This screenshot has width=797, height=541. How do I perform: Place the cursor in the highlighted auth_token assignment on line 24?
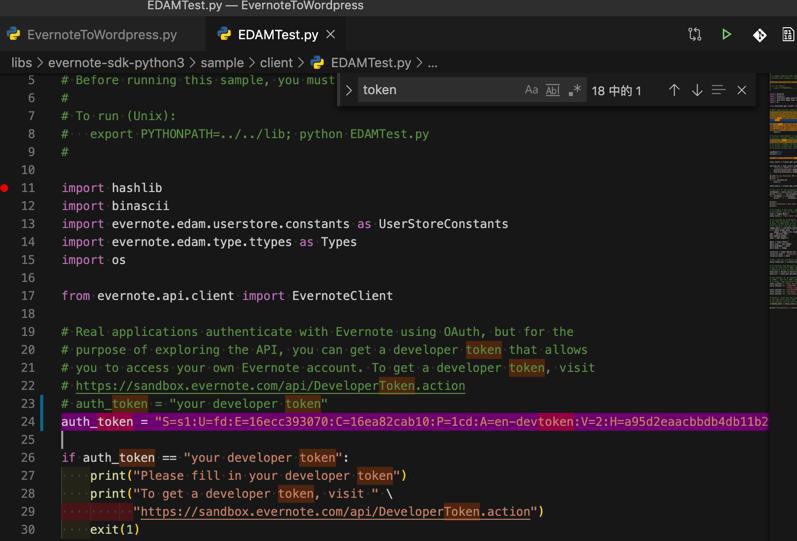pos(414,422)
